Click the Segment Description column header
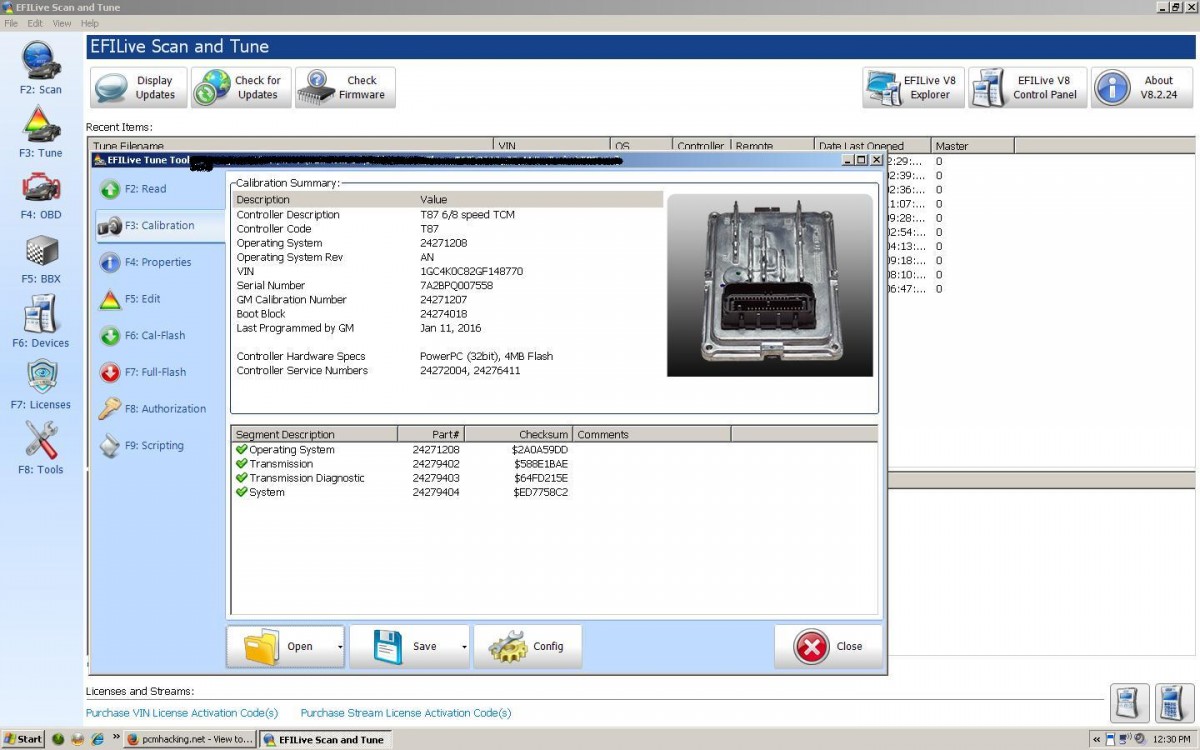Image resolution: width=1200 pixels, height=750 pixels. (x=314, y=434)
